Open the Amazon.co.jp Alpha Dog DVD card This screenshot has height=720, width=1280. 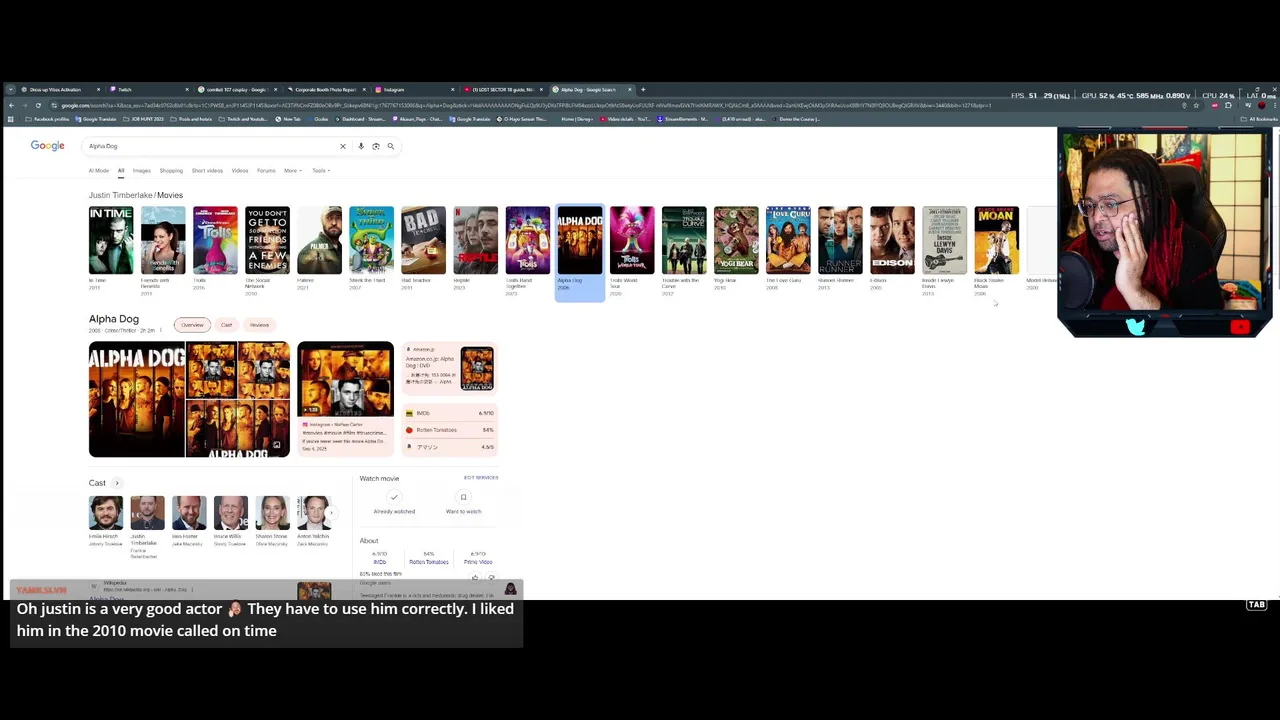coord(450,370)
